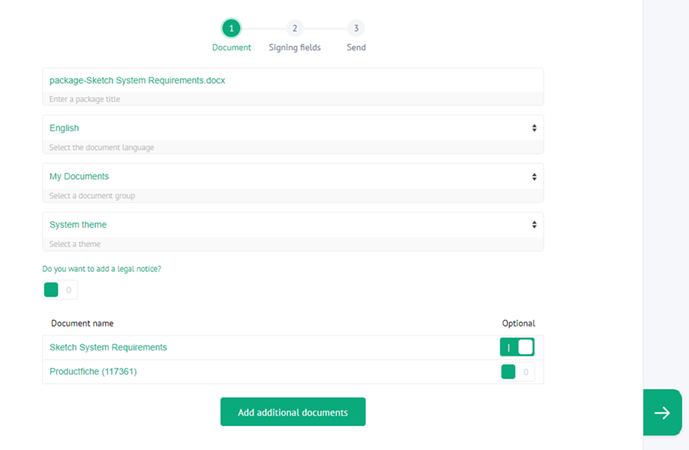
Task: Click the language dropdown arrow icon
Action: [534, 128]
